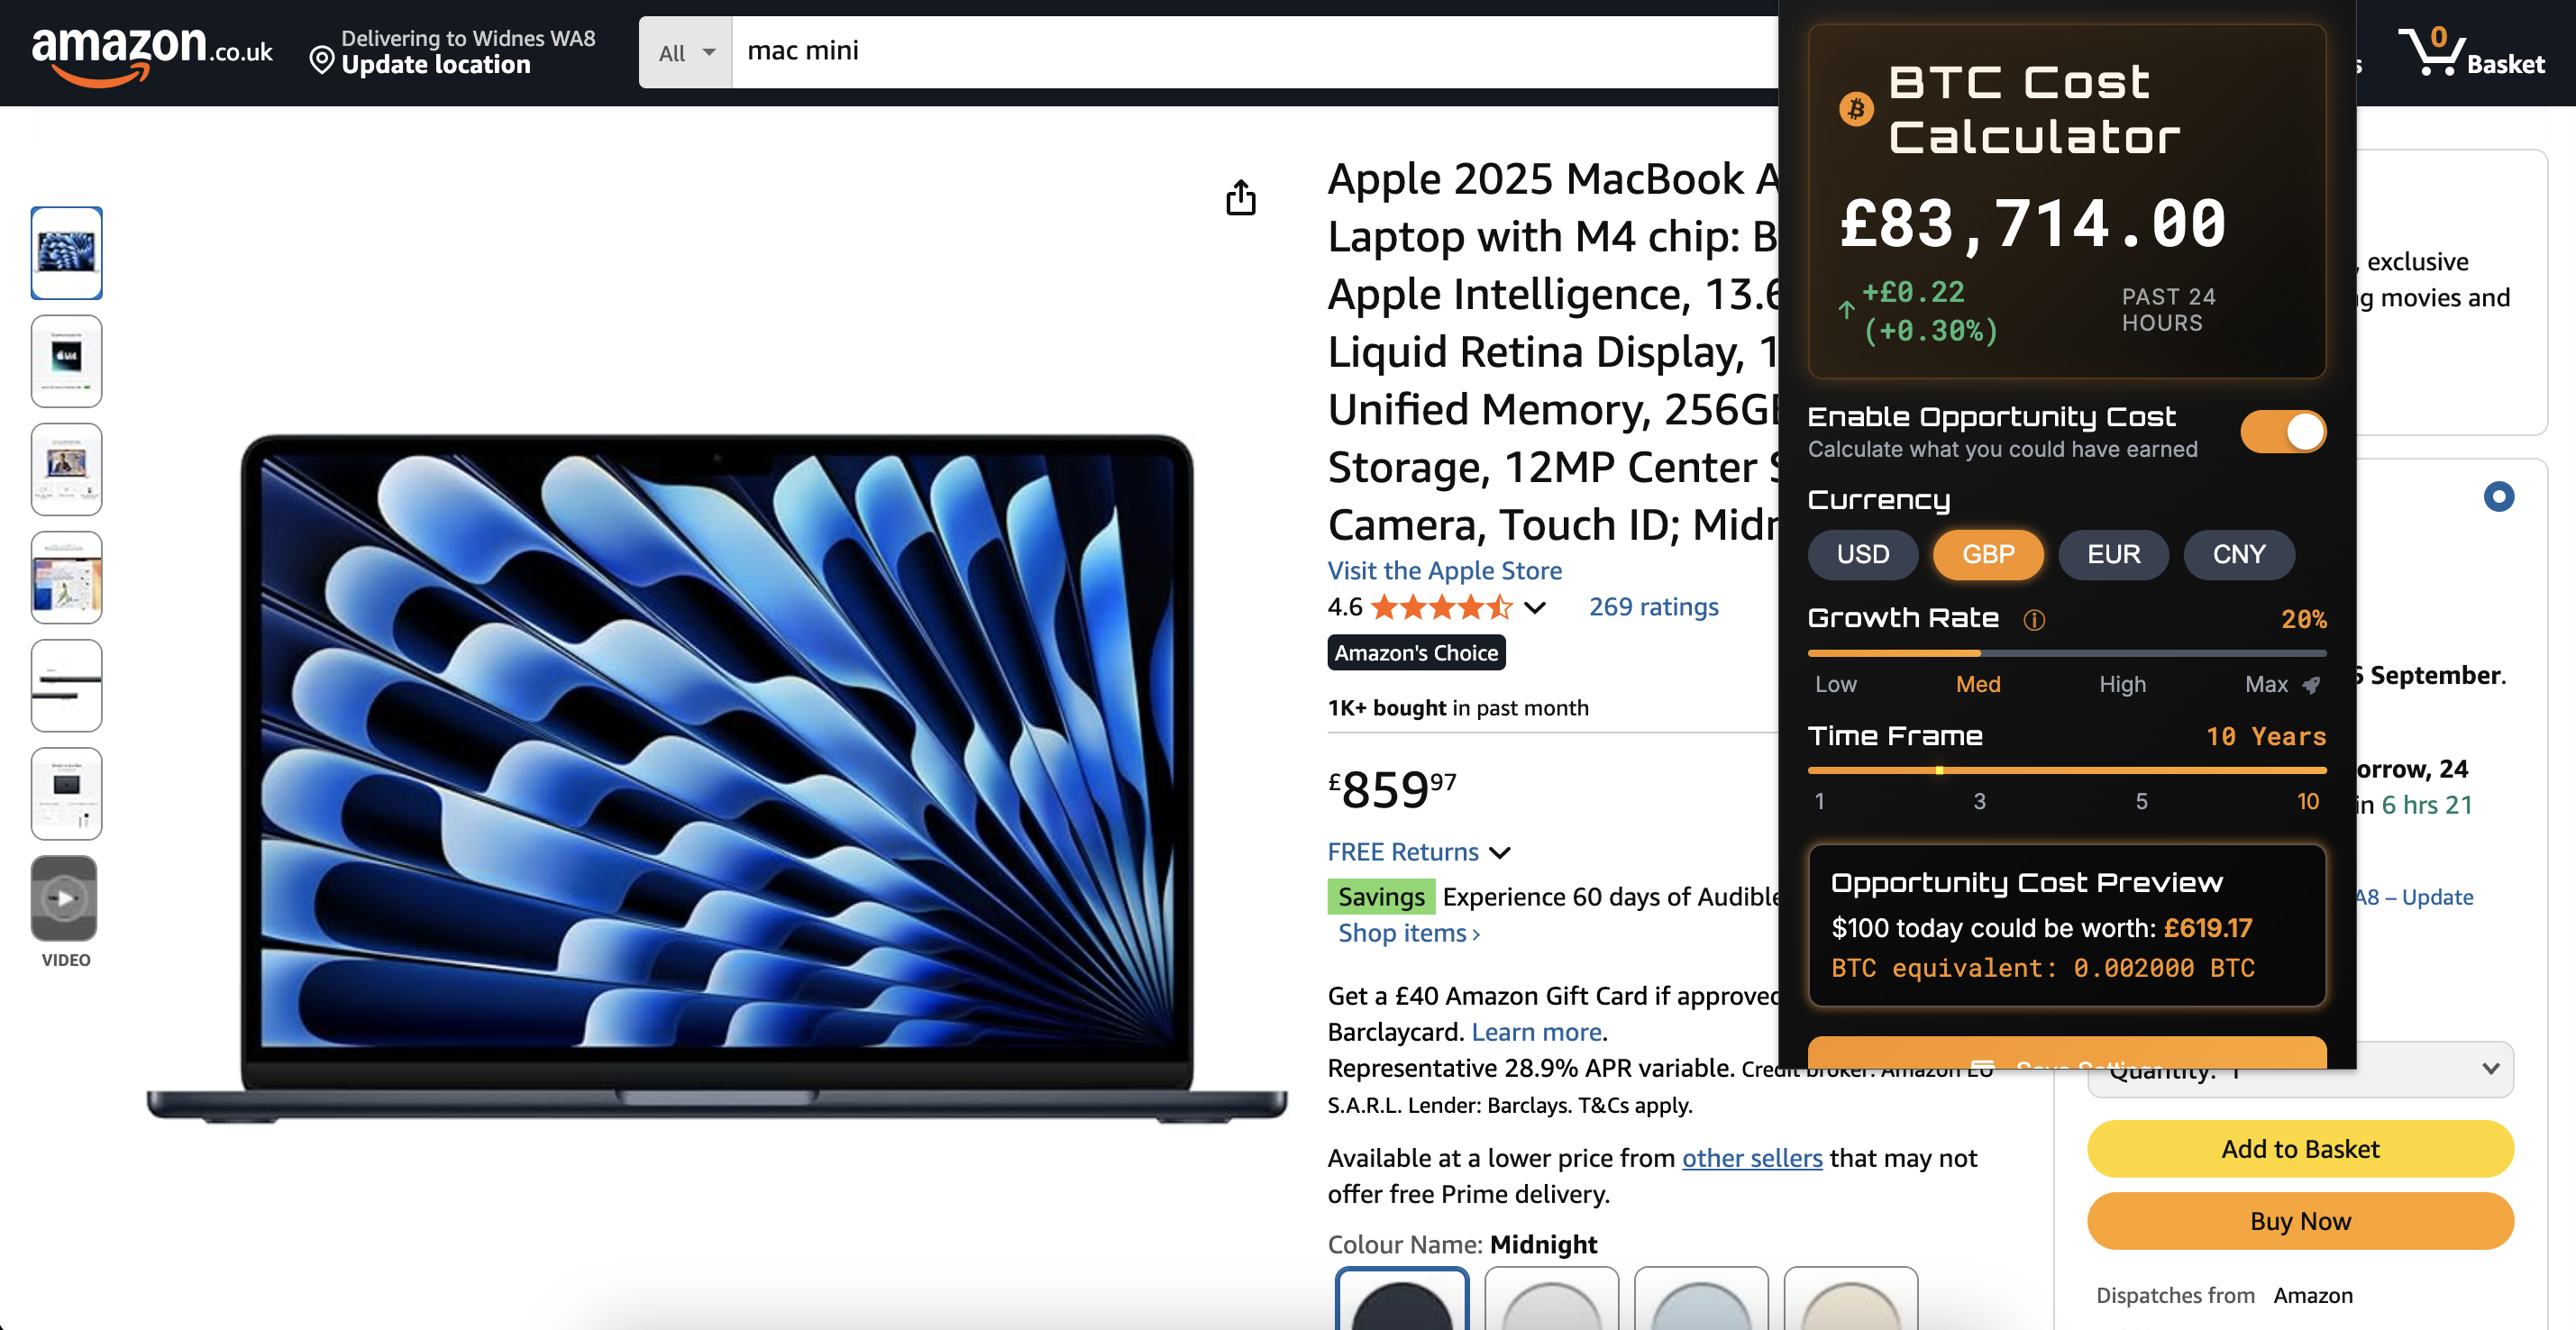Click the Bitcoin logo in calculator header
The height and width of the screenshot is (1330, 2576).
click(x=1856, y=109)
